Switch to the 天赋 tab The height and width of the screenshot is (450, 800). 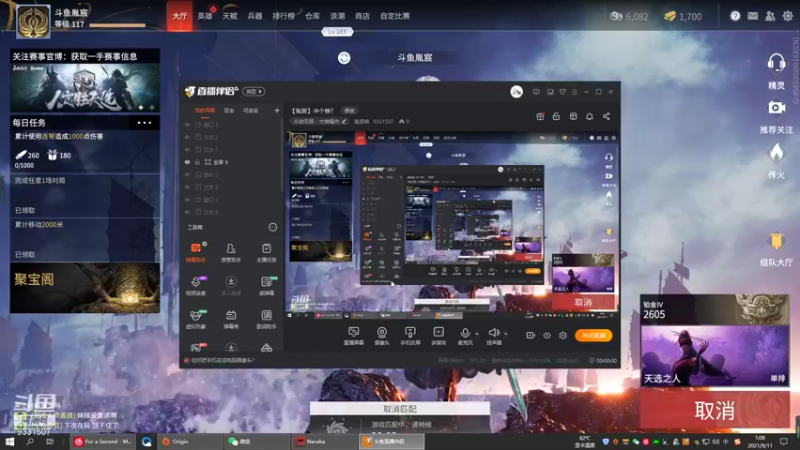pos(230,16)
